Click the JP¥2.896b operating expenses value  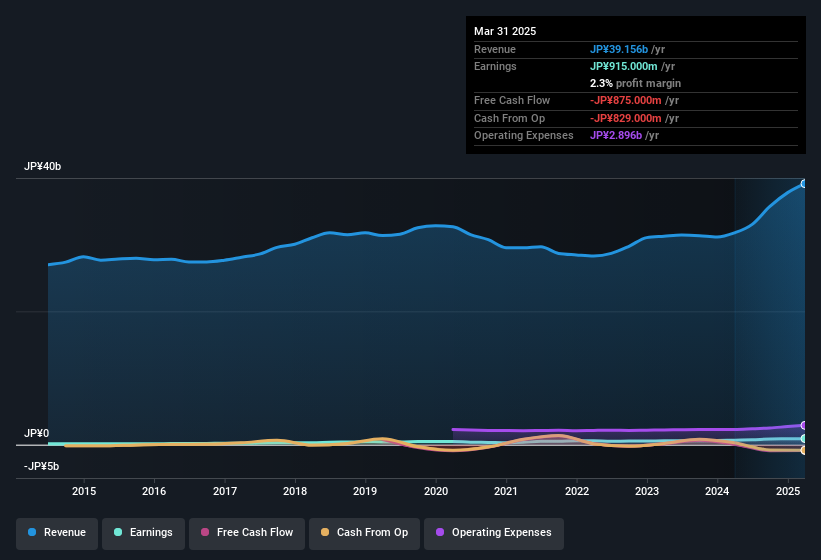click(x=615, y=136)
